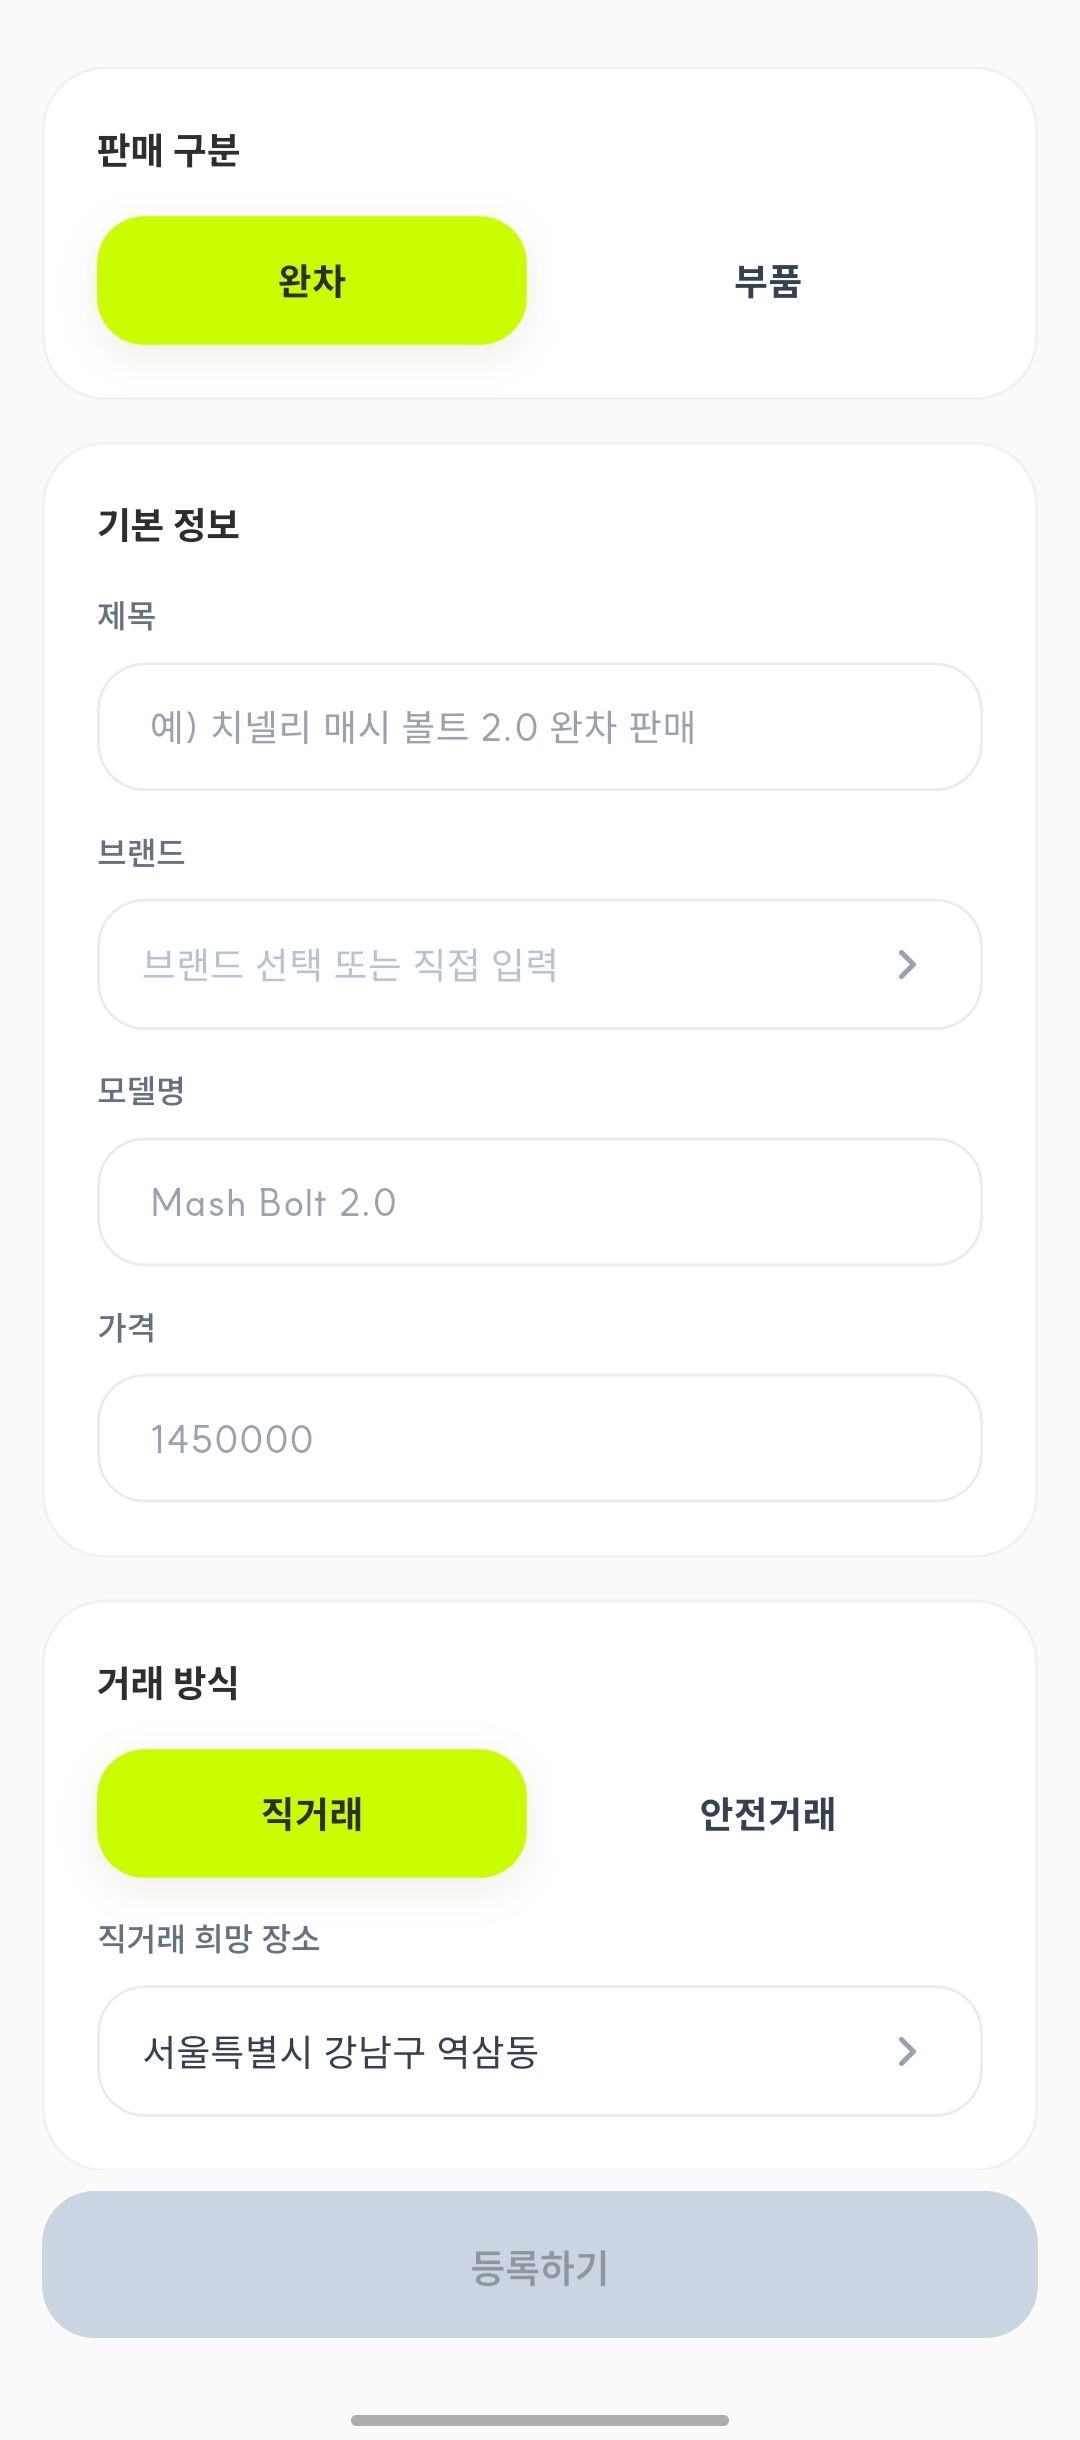Open the 서울특별시 강남구 역삼동 location picker
Viewport: 1080px width, 2440px height.
(500, 2051)
